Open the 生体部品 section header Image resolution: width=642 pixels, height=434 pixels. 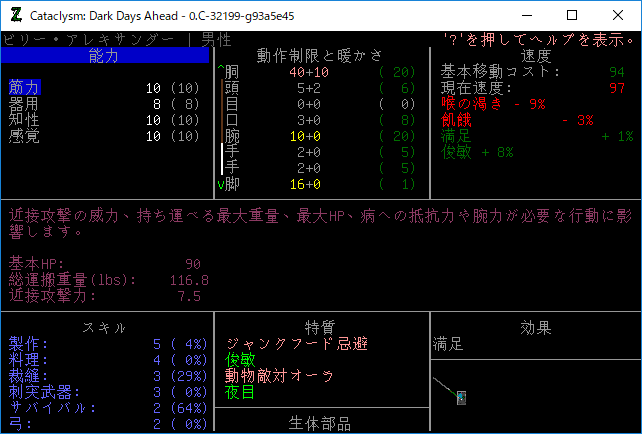tap(320, 423)
